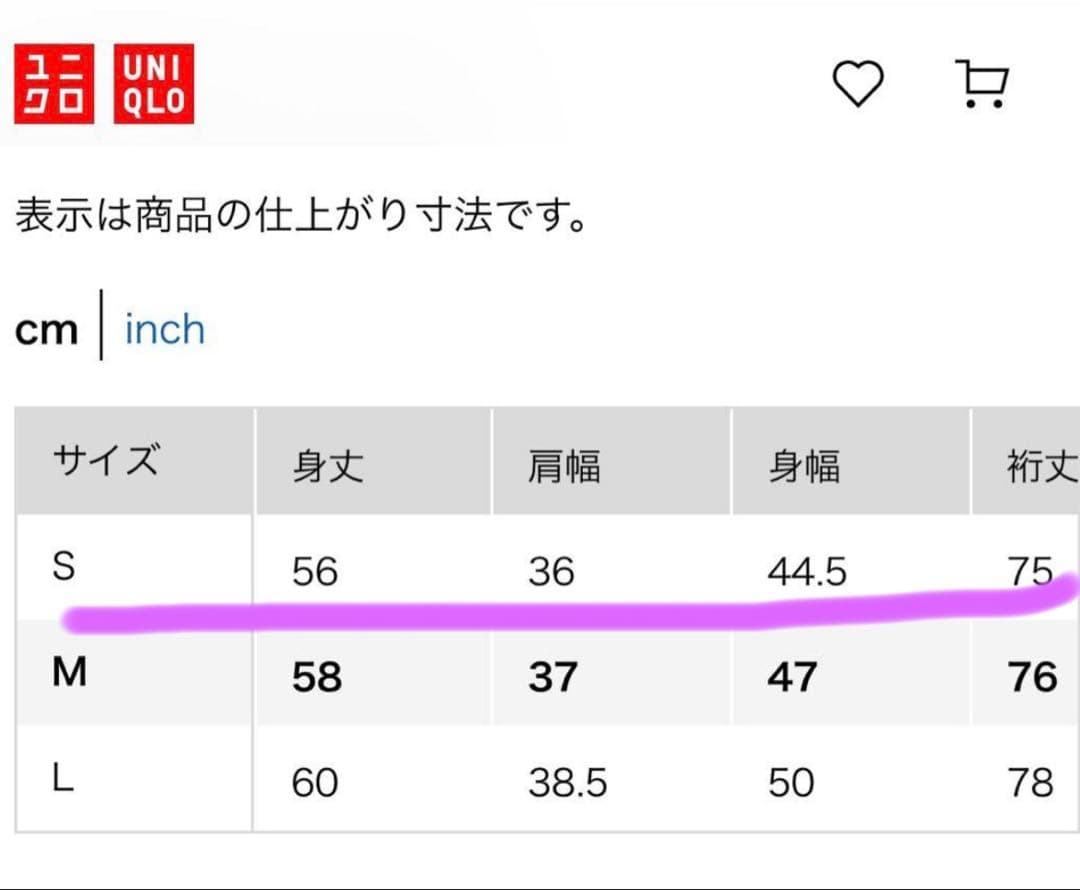Screen dimensions: 1080x890
Task: Click the 肩幅 column header
Action: (564, 466)
